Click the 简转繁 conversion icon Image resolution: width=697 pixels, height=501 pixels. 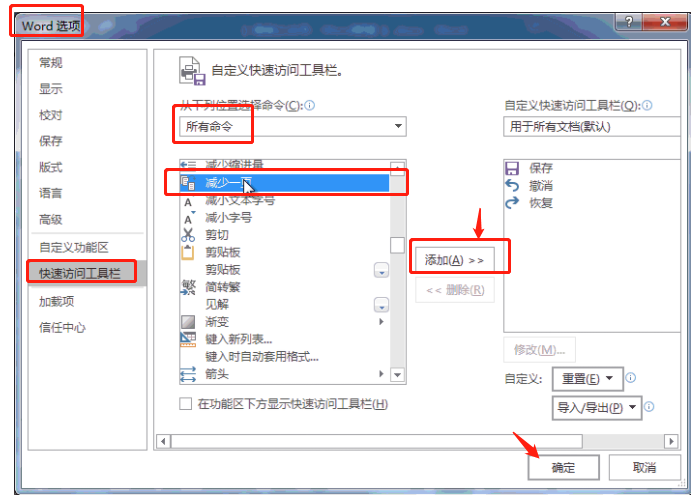pyautogui.click(x=188, y=287)
